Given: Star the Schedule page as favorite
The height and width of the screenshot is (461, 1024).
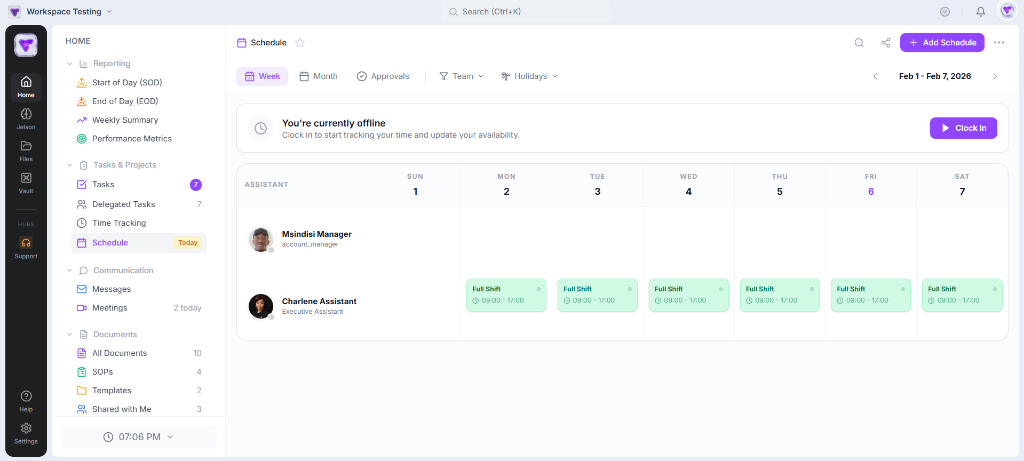Looking at the screenshot, I should 300,42.
